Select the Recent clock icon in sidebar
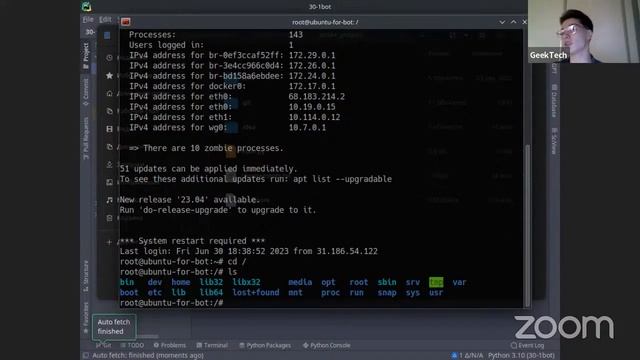This screenshot has height=360, width=640. 109,58
